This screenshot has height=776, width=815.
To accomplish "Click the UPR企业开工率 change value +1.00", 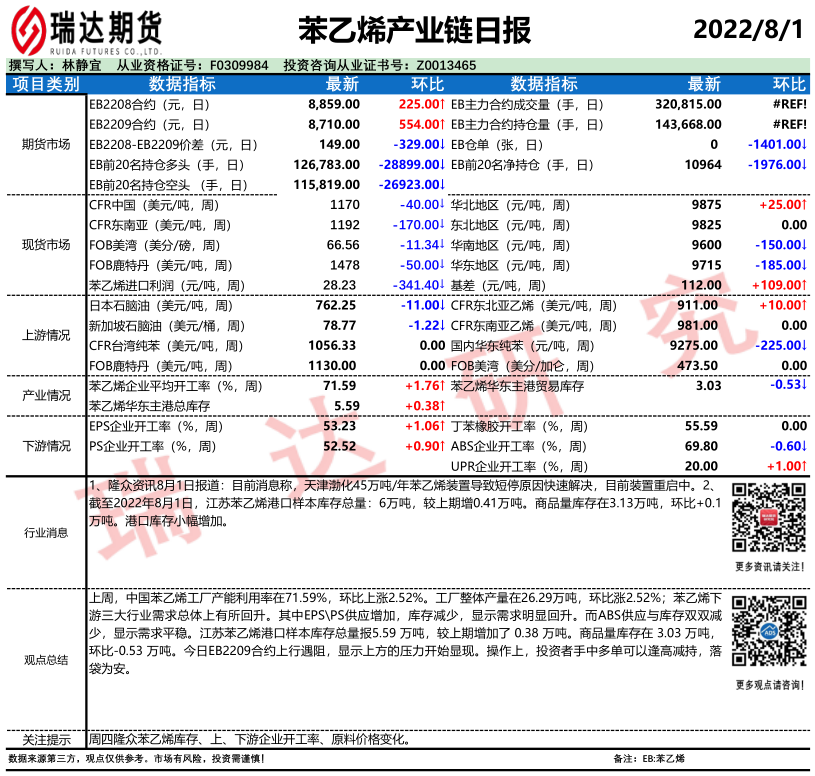I will 783,466.
